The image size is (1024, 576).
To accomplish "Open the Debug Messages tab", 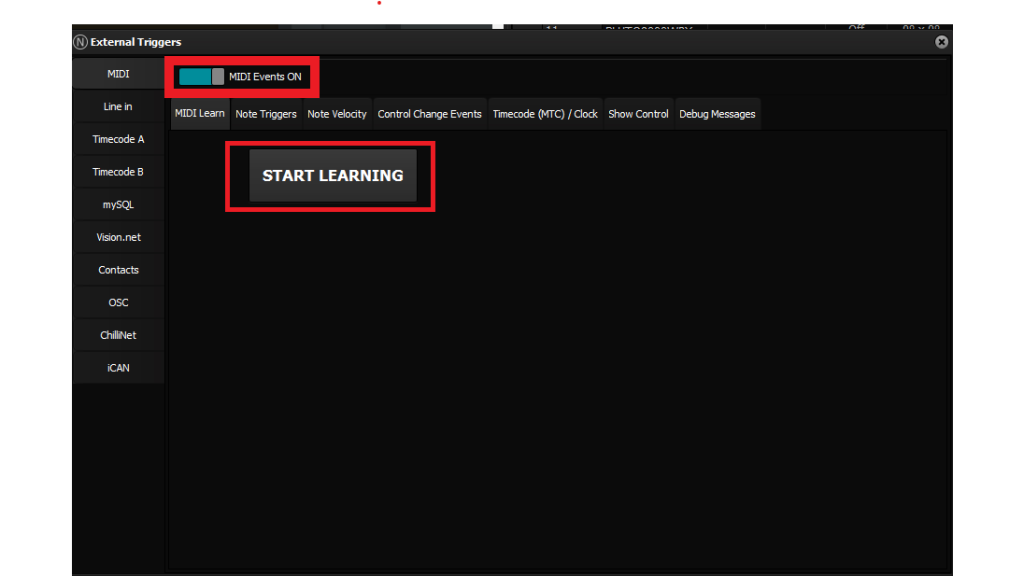I will 717,114.
